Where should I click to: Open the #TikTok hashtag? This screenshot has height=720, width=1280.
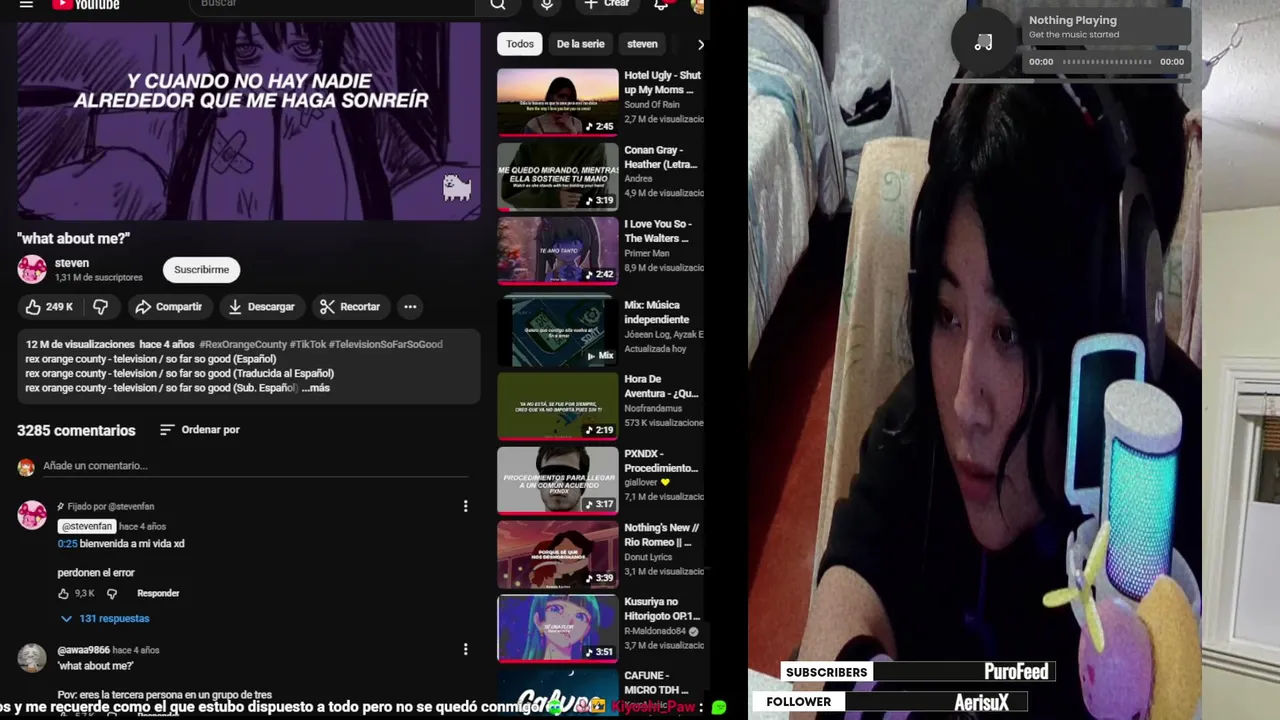click(308, 344)
